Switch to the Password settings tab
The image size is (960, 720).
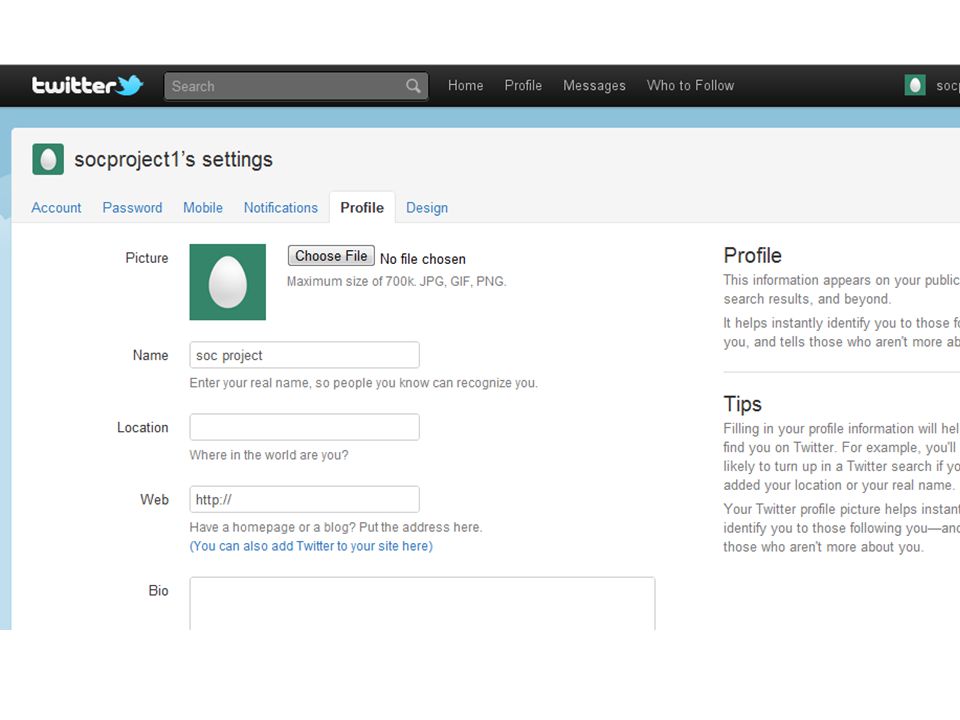tap(132, 208)
